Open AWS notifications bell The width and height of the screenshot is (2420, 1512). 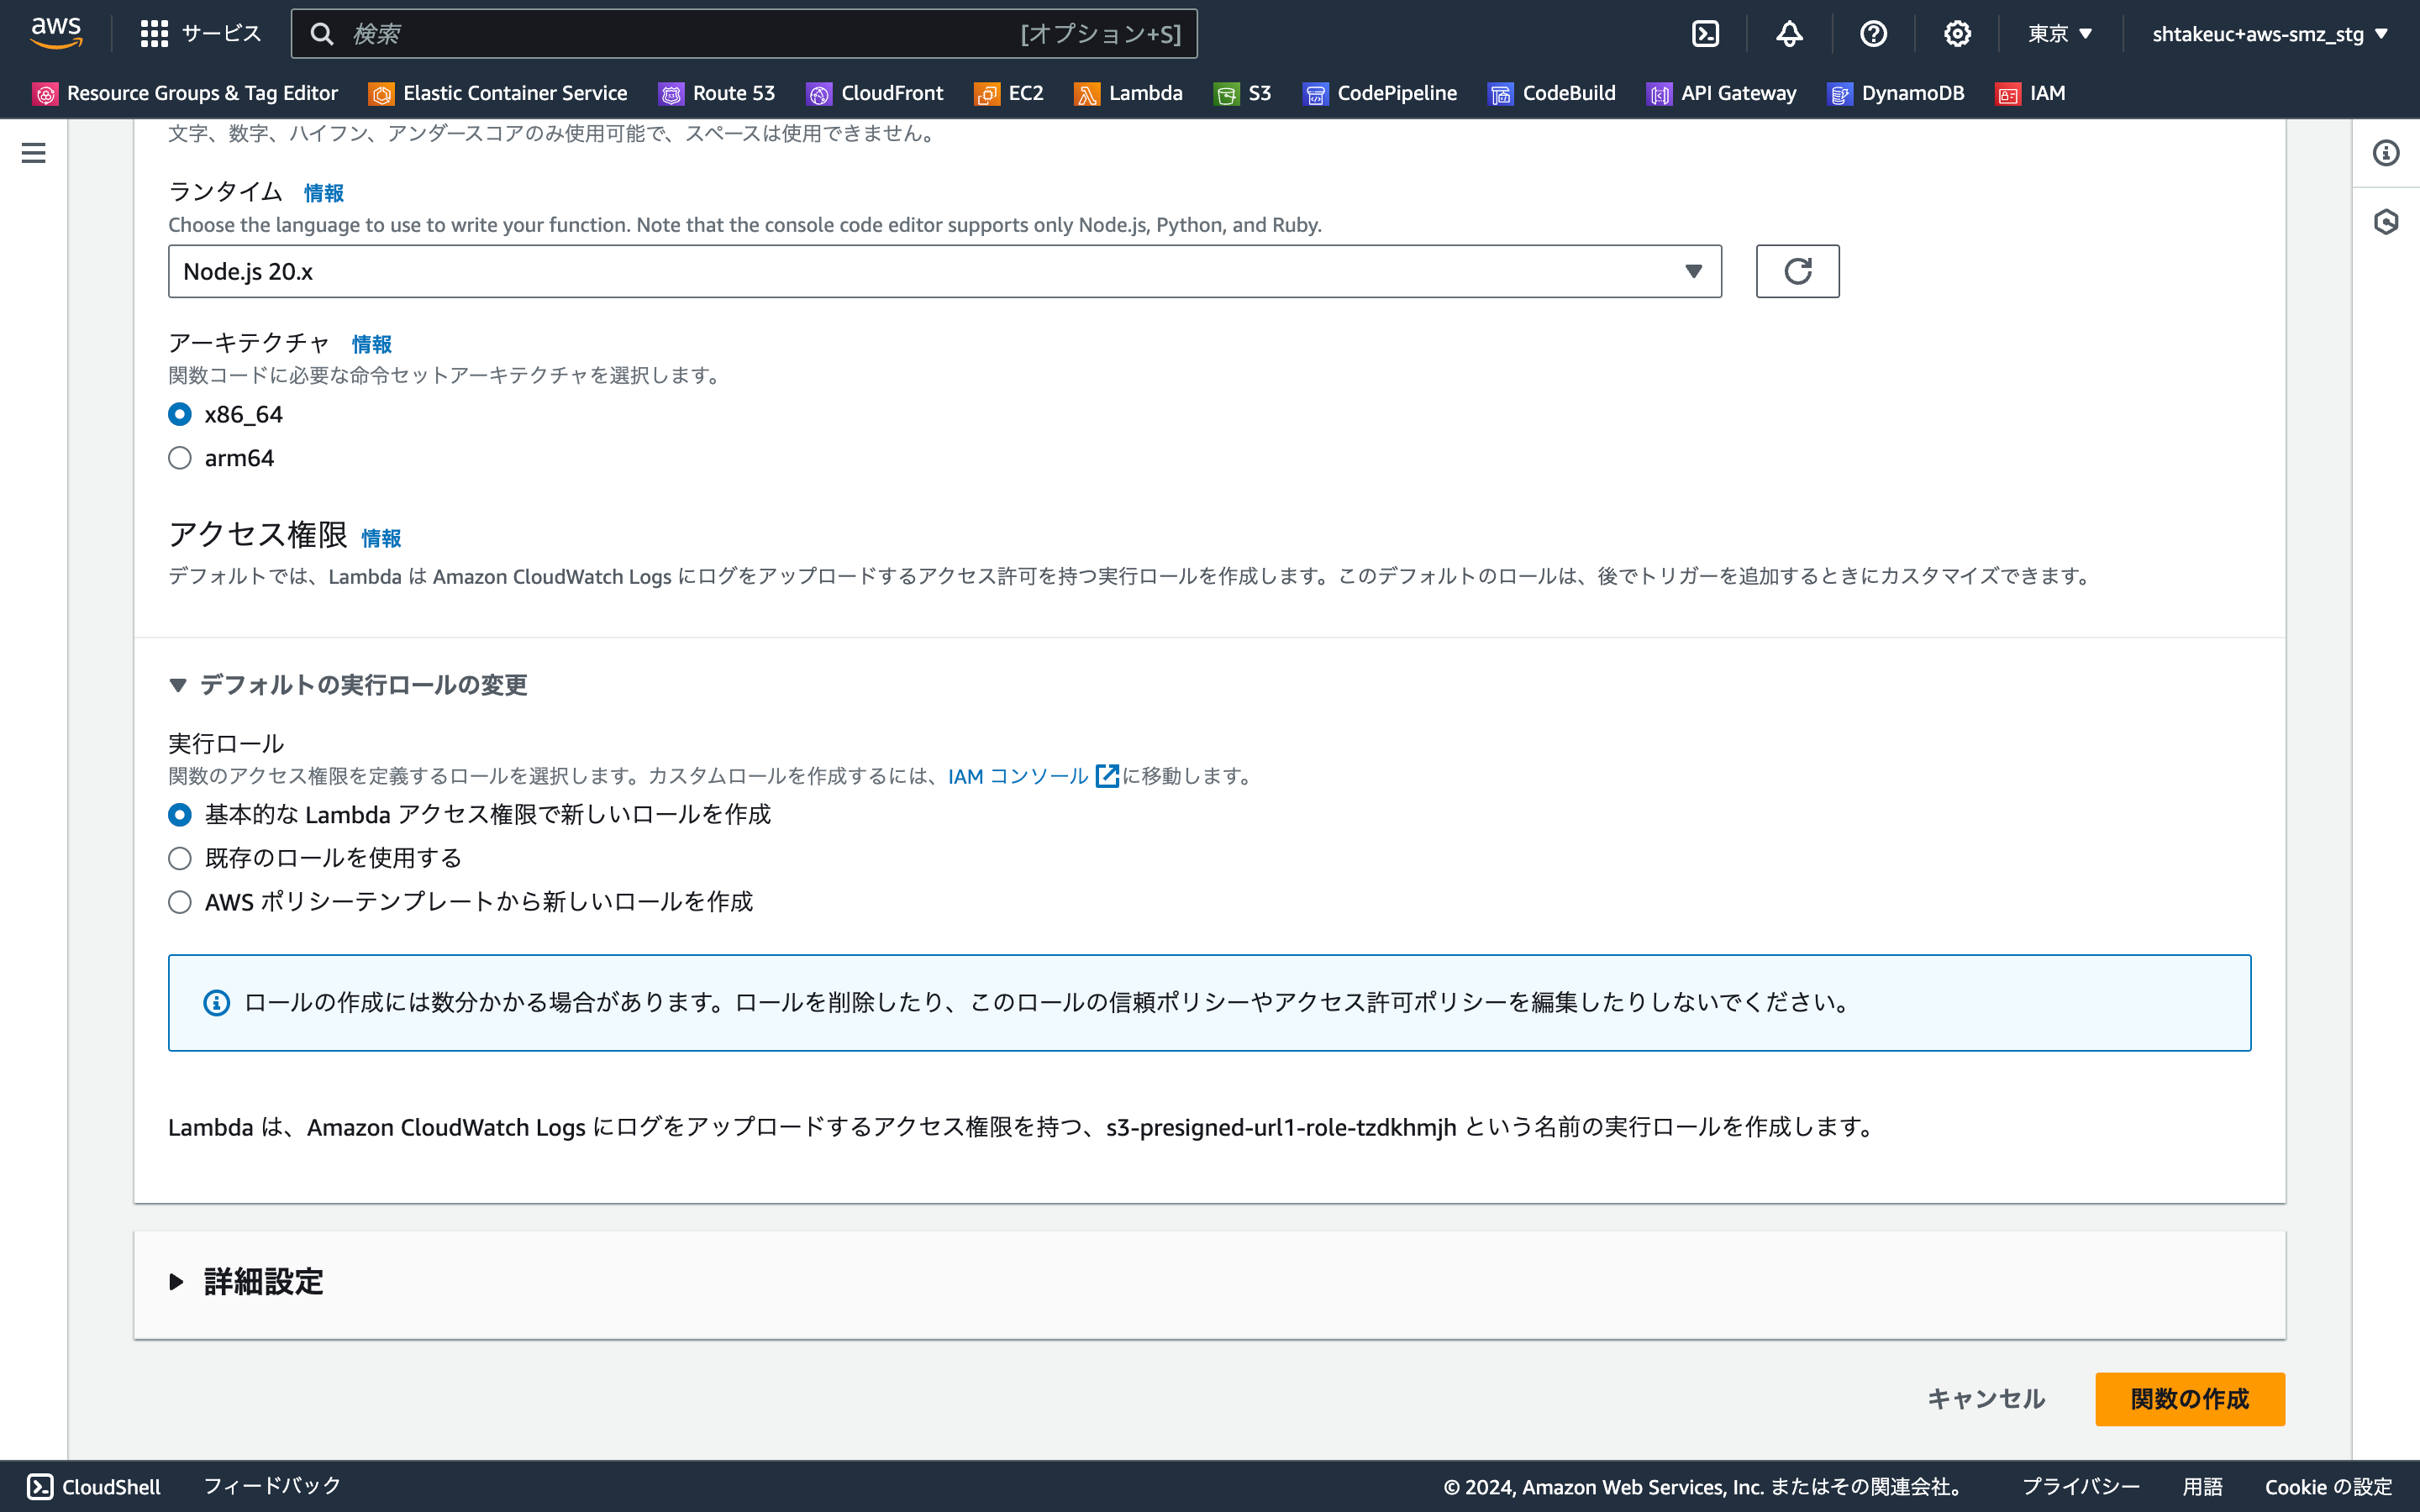tap(1789, 33)
